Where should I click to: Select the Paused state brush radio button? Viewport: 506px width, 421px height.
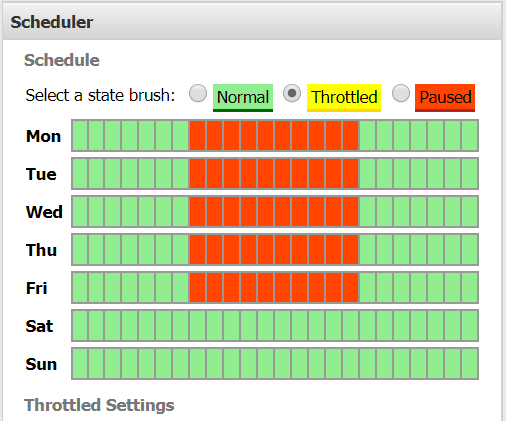point(401,93)
